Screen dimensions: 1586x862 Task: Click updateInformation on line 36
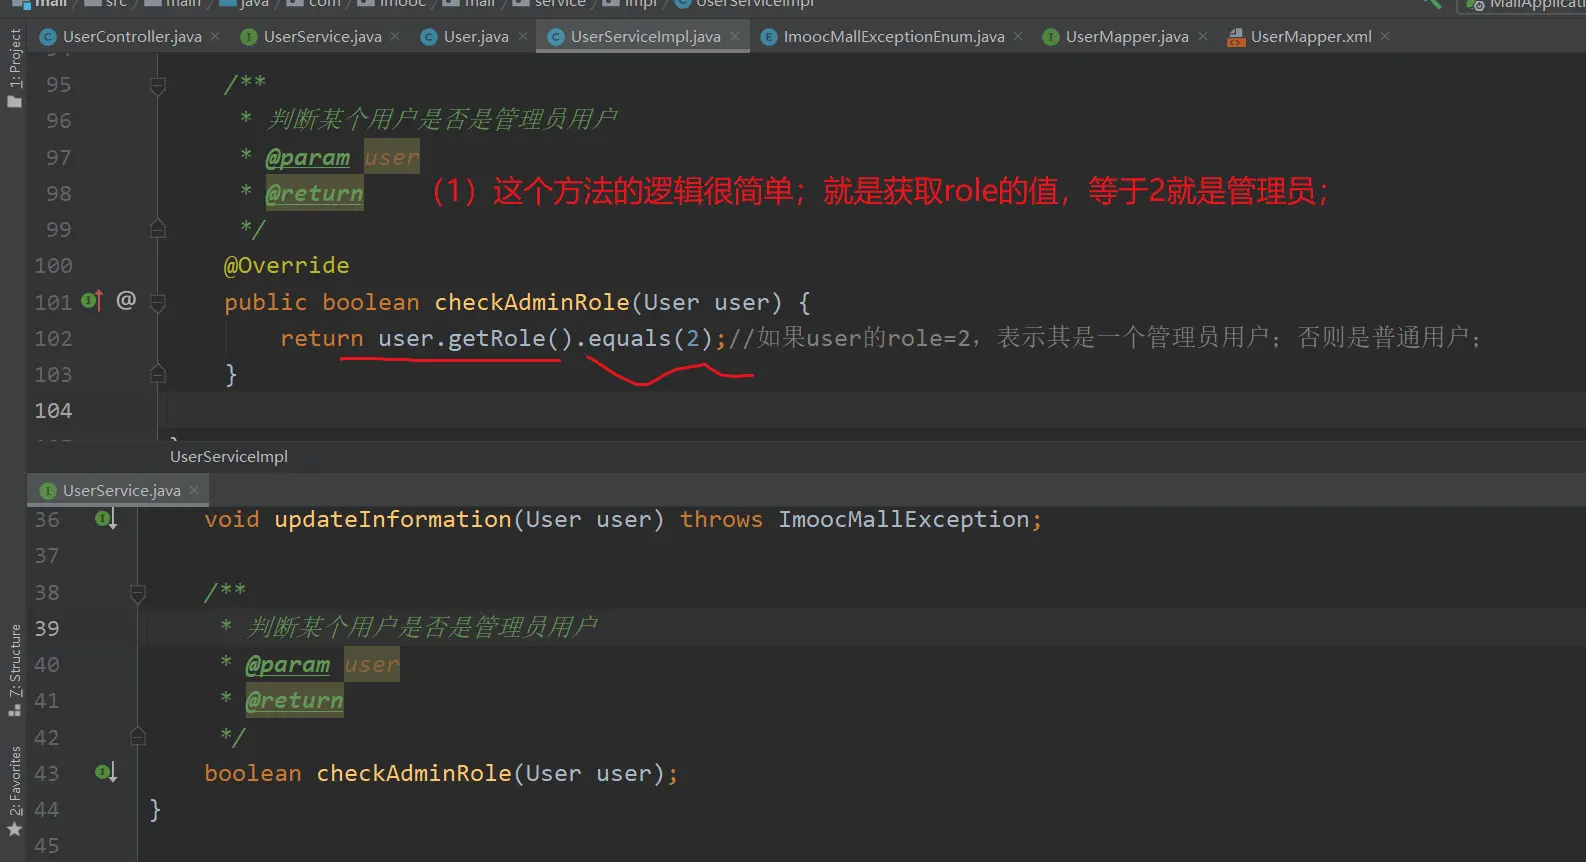(x=393, y=520)
